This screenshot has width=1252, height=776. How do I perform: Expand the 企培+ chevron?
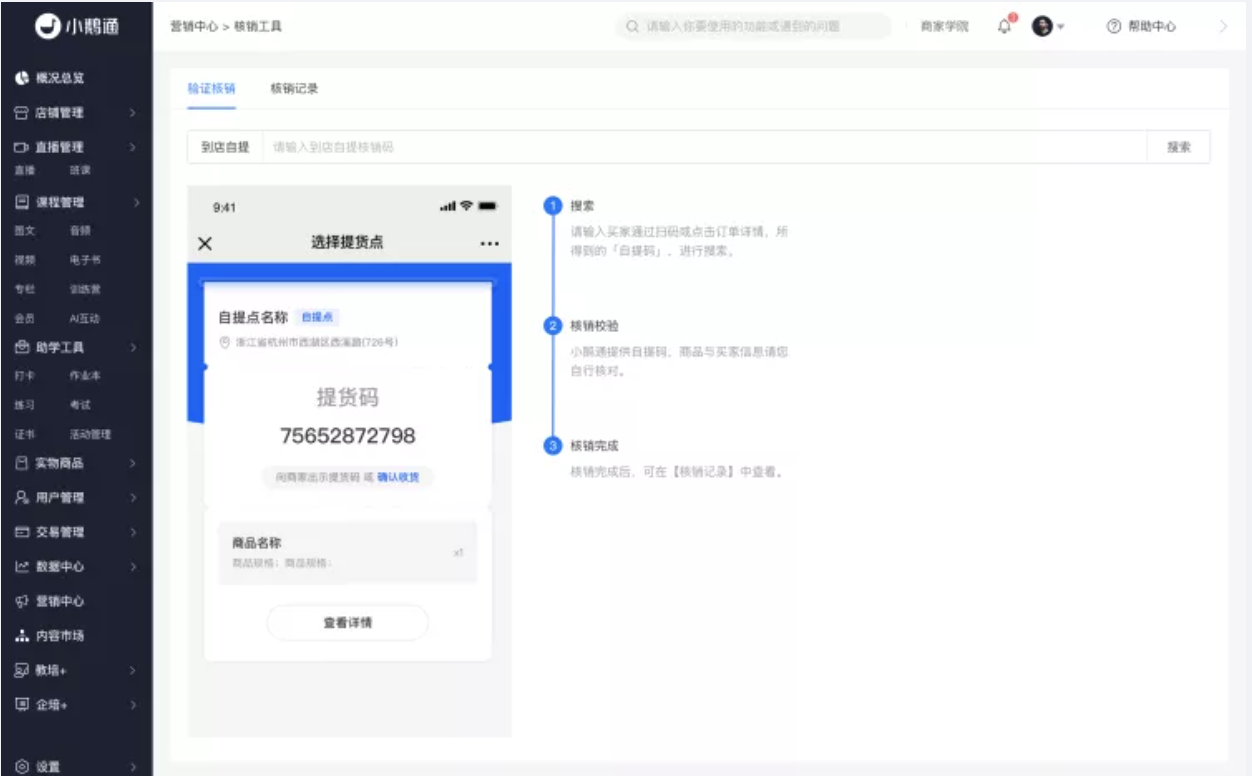point(133,705)
